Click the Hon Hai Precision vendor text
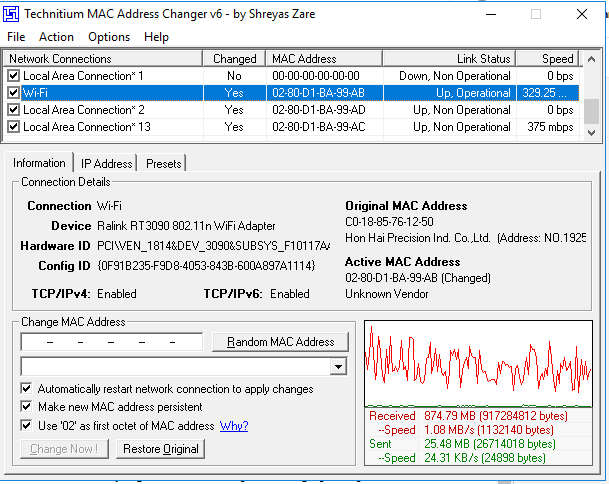The height and width of the screenshot is (484, 609). (x=465, y=238)
